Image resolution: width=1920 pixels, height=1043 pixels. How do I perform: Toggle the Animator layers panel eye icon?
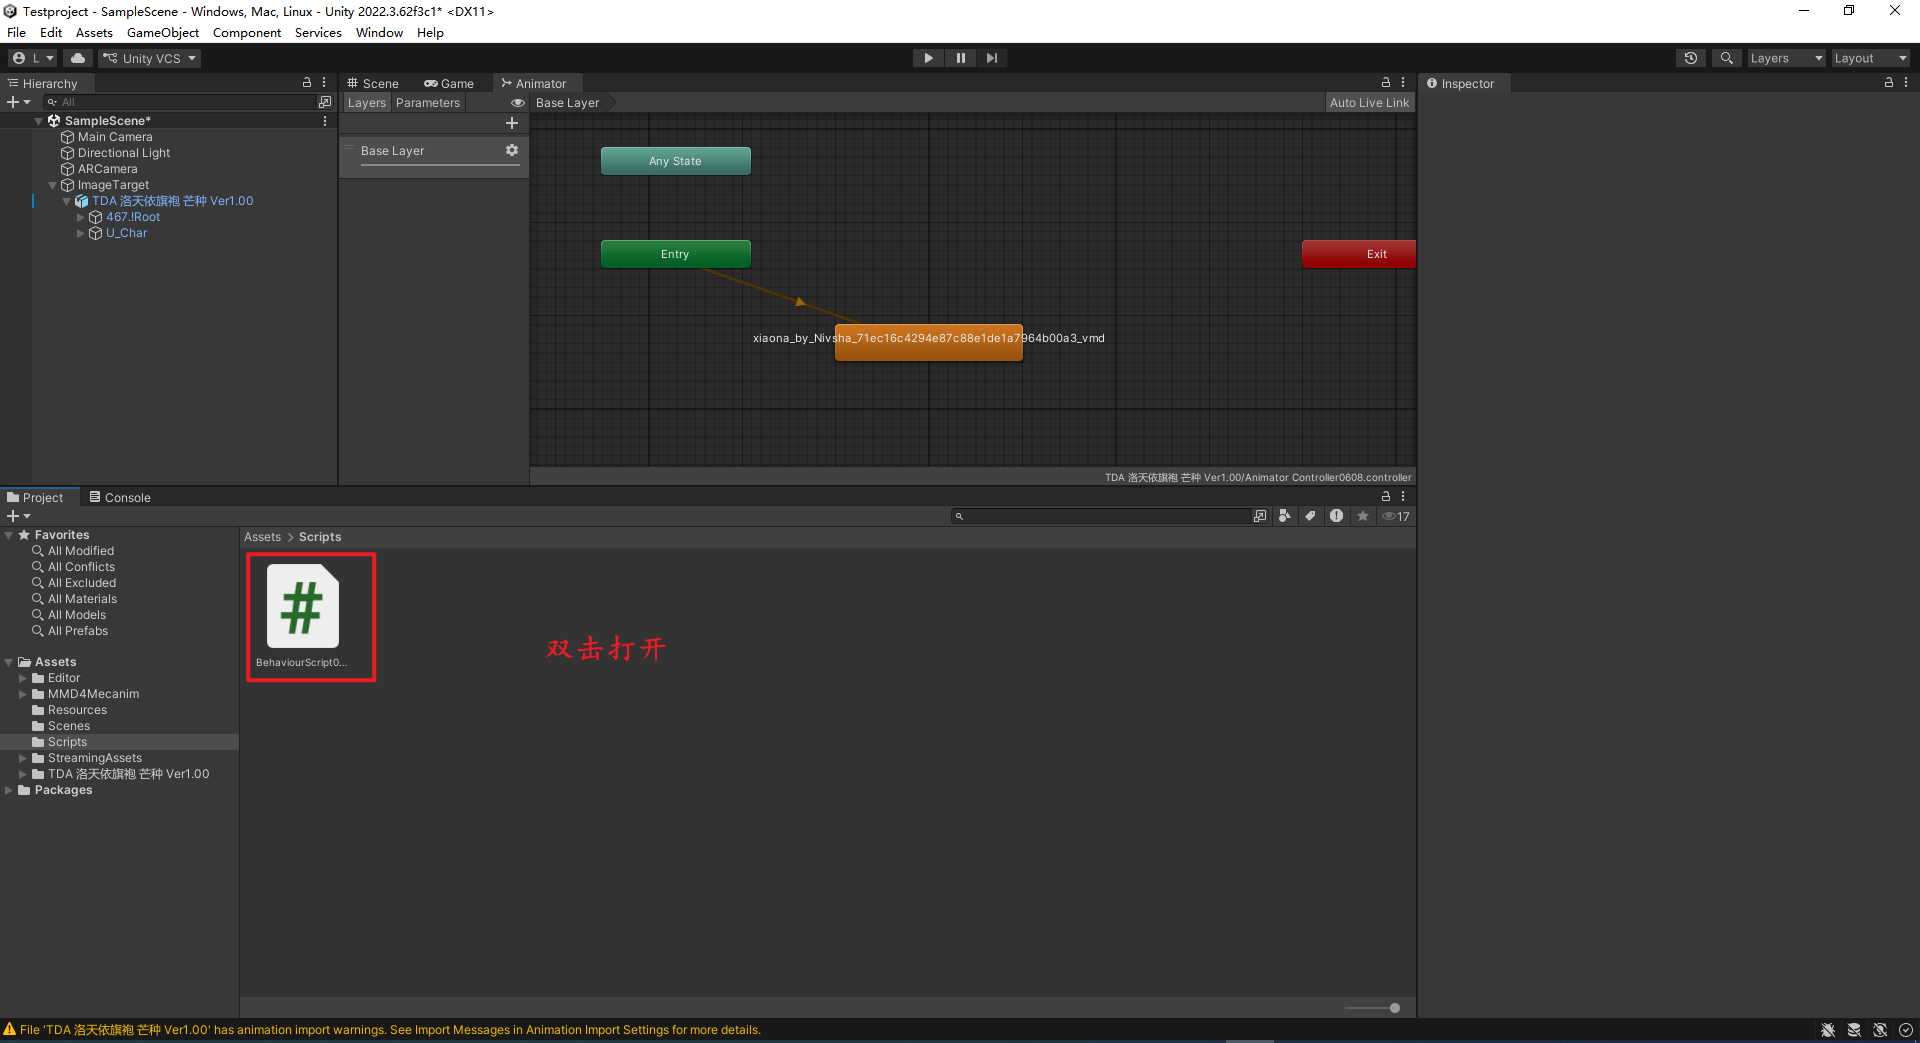coord(518,103)
